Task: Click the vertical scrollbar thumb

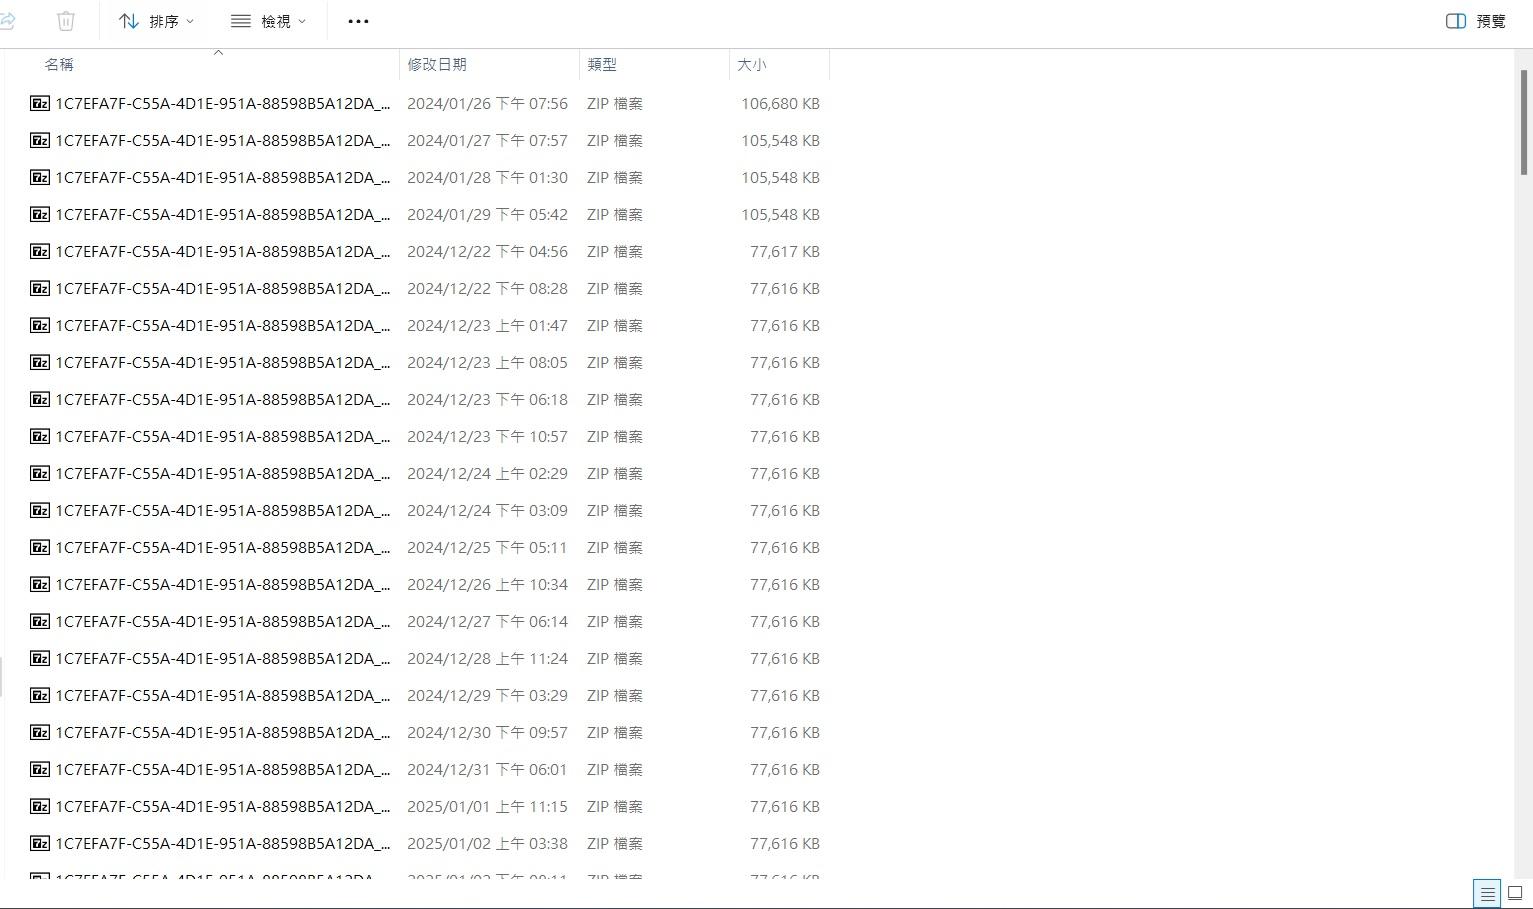Action: click(1524, 120)
